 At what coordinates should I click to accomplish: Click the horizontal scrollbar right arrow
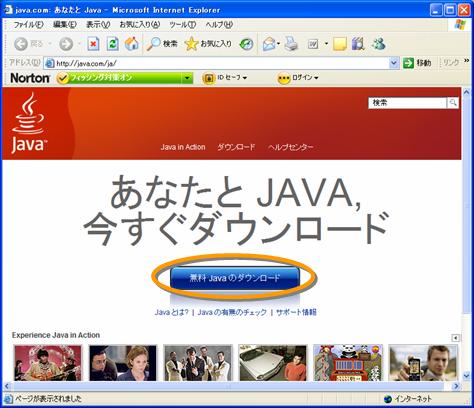[x=456, y=386]
